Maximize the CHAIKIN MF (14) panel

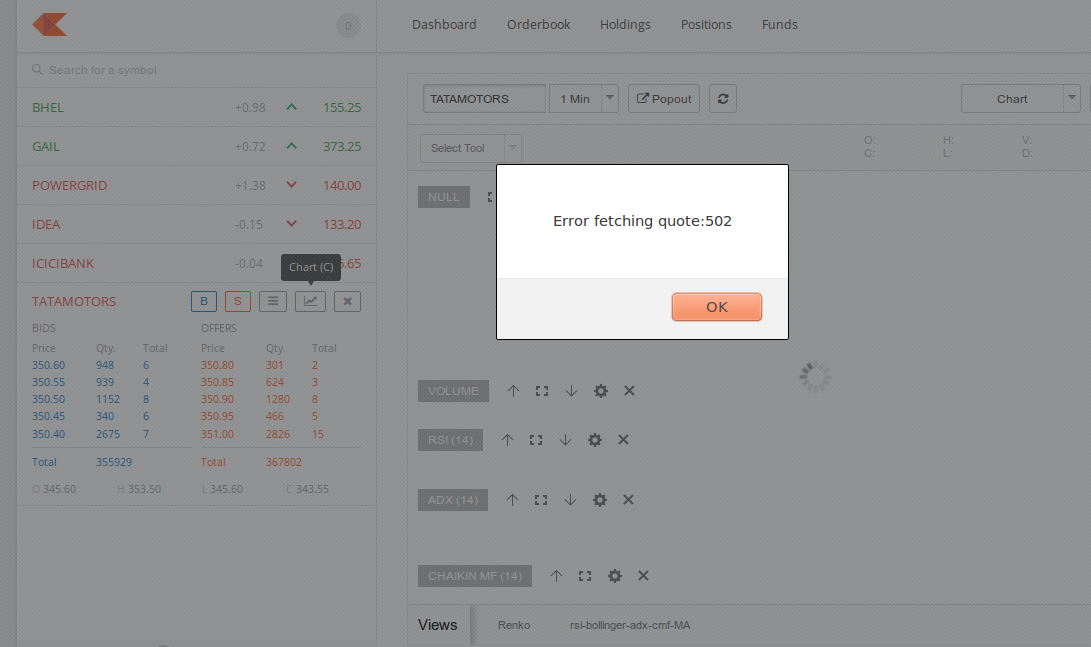(585, 576)
